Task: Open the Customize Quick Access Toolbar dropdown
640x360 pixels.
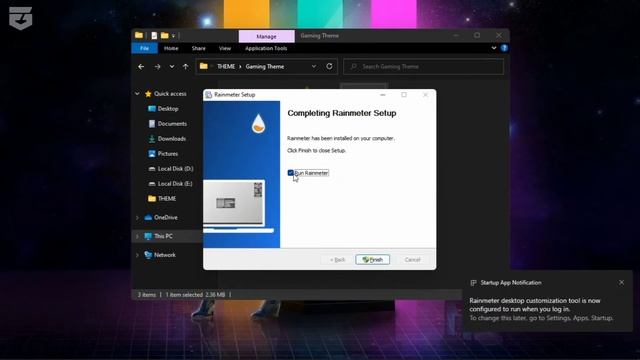Action: pos(173,36)
